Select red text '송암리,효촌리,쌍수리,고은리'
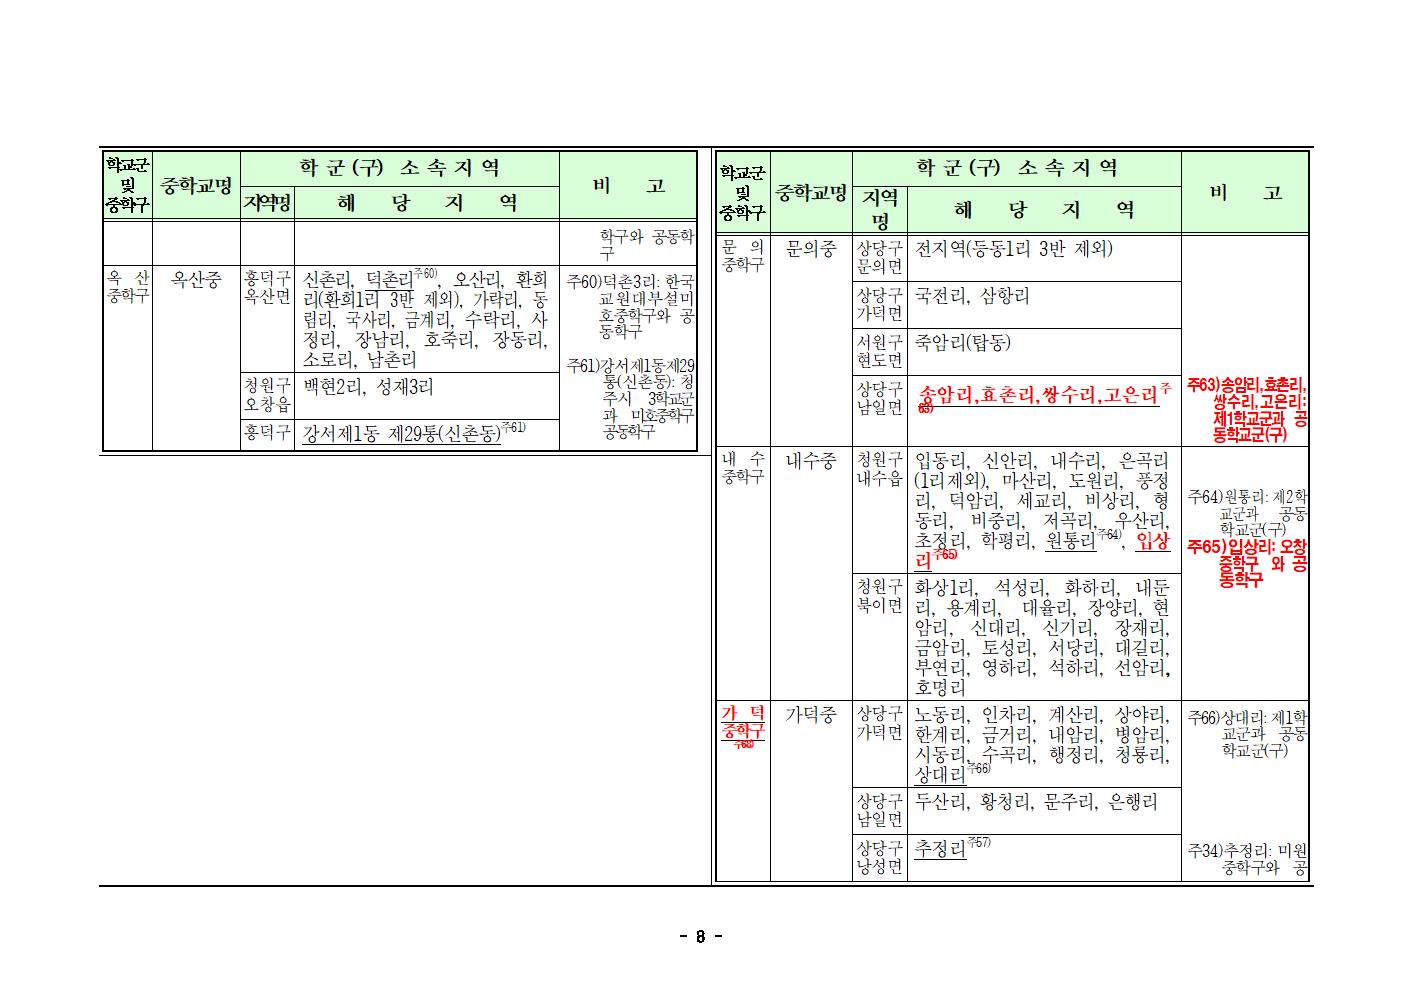Viewport: 1403px width, 992px height. [x=1038, y=395]
